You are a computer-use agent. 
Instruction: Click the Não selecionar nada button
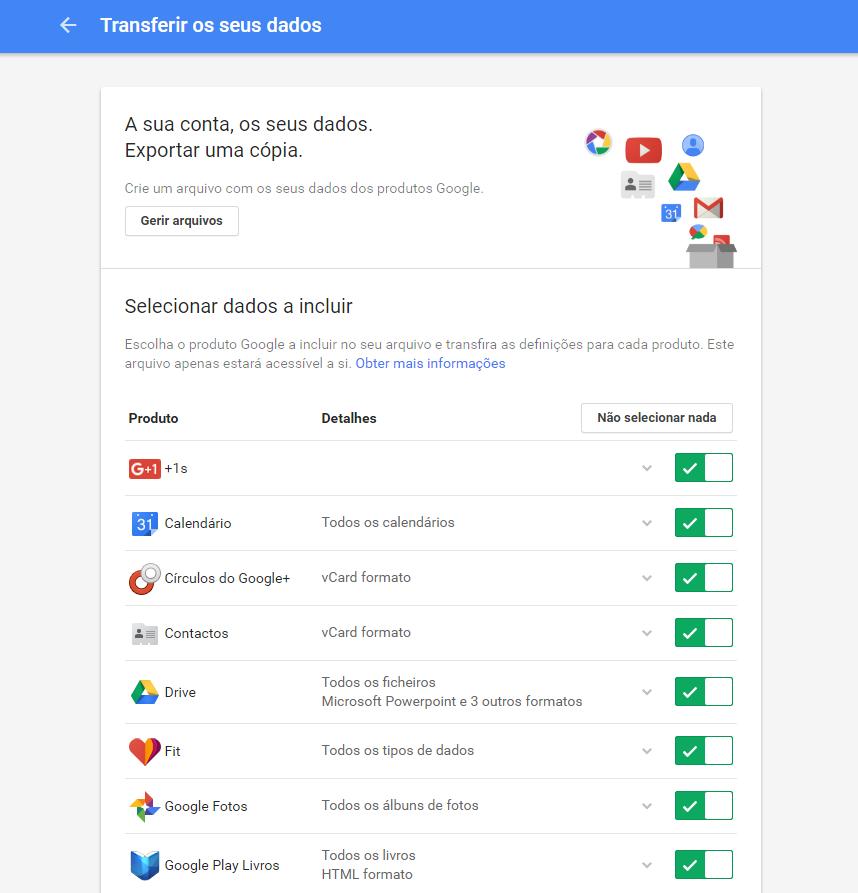(656, 418)
